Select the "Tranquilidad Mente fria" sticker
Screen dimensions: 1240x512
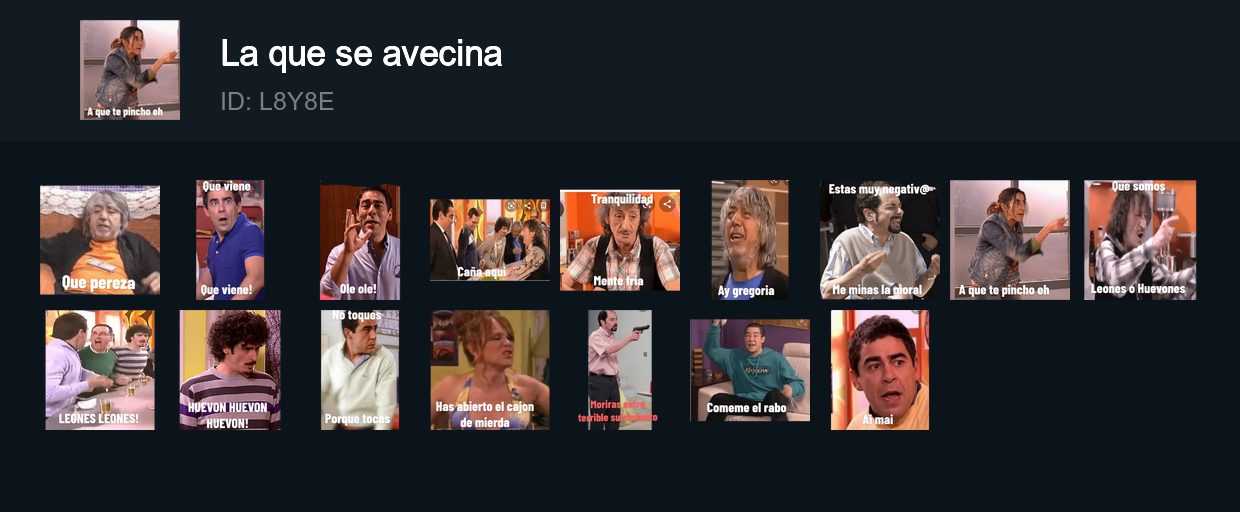click(620, 240)
